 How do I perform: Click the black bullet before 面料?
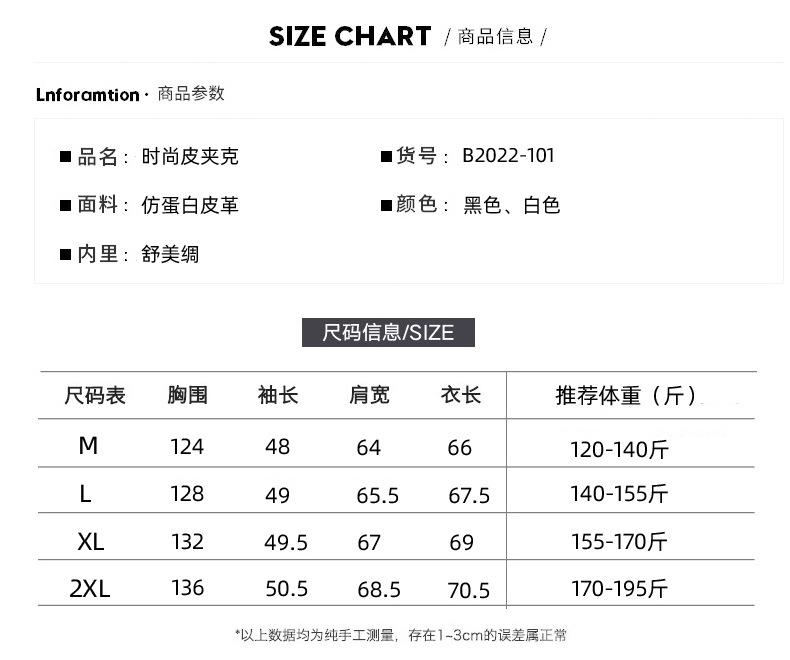click(65, 206)
